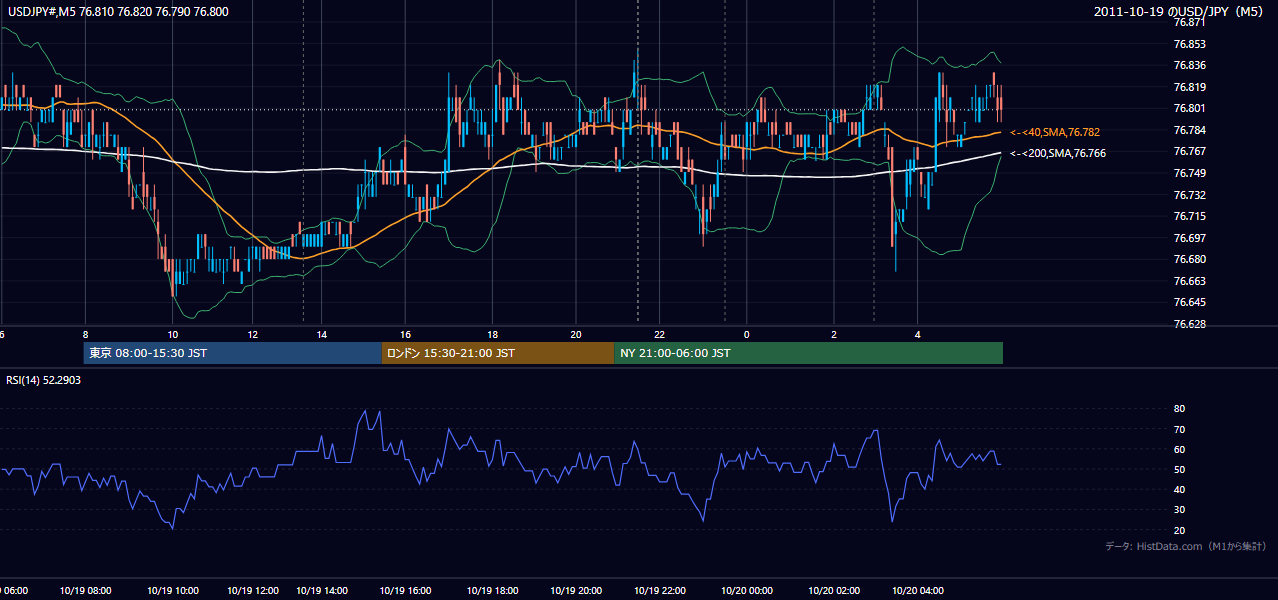Screen dimensions: 1278x600
Task: Click the RSI(14) 52.2903 indicator label
Action: [43, 380]
